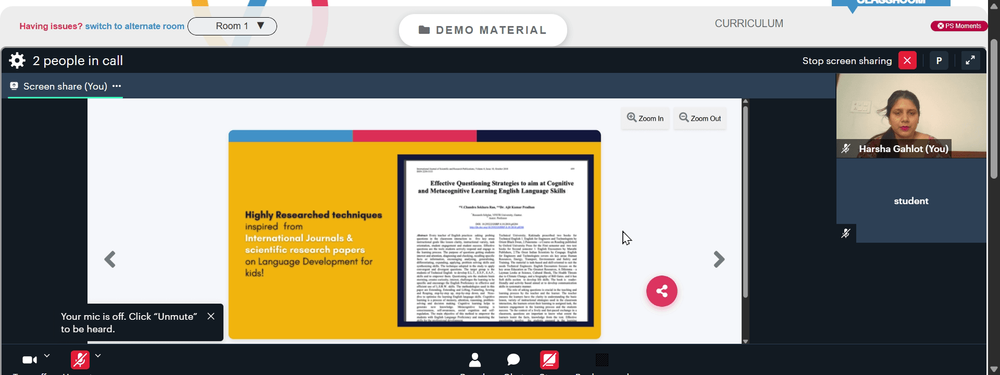Unmute the red microphone button
Viewport: 1000px width, 375px height.
click(x=80, y=360)
